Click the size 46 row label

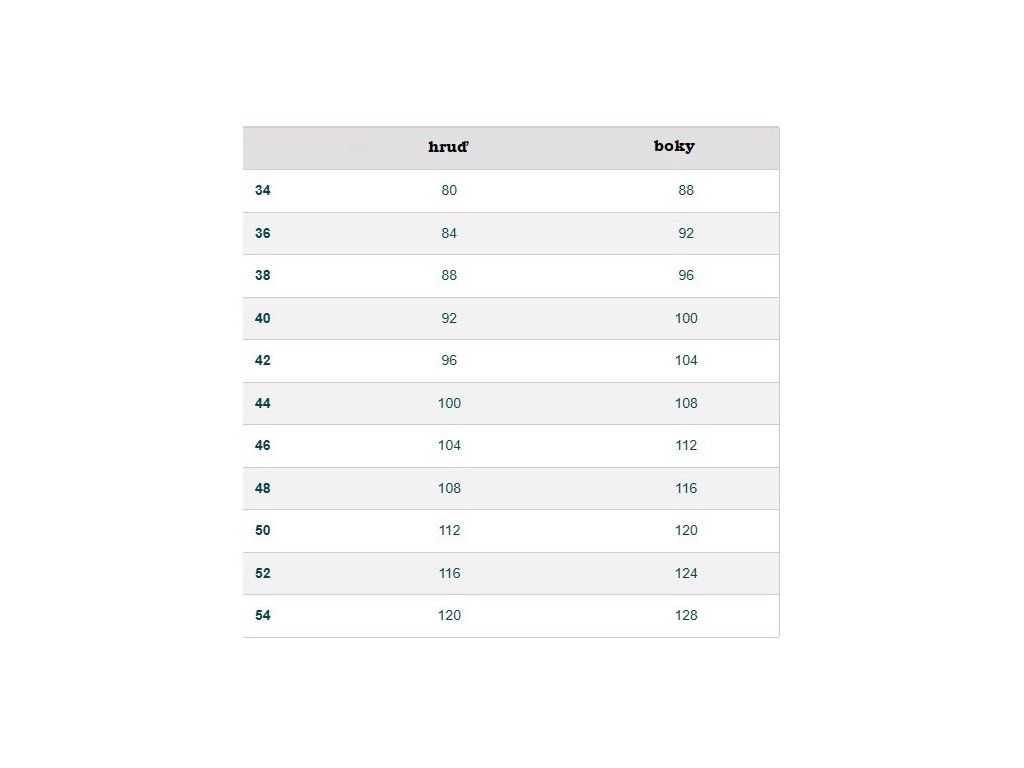[263, 446]
